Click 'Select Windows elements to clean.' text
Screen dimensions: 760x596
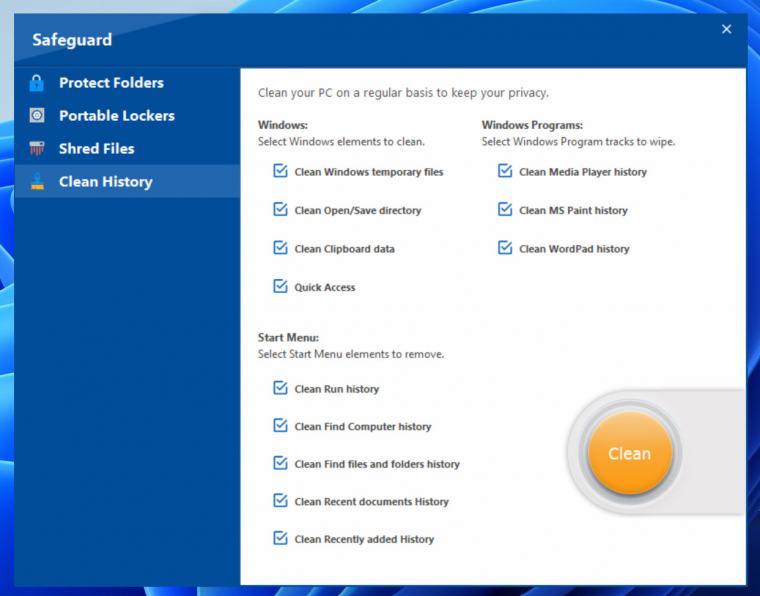(341, 142)
